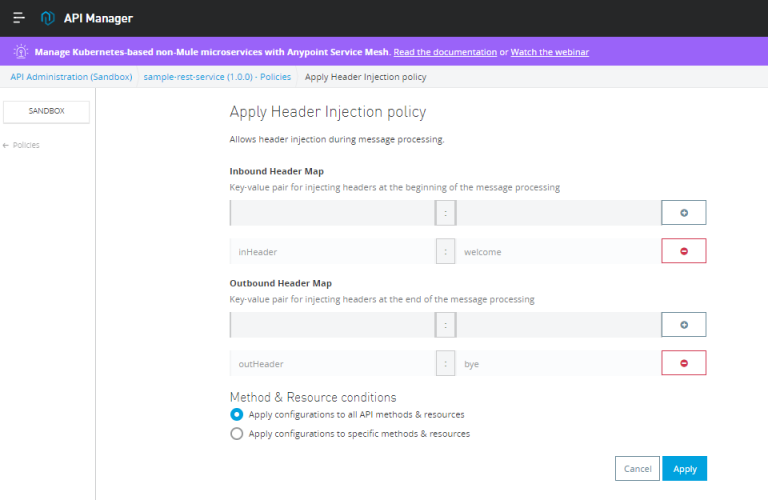Image resolution: width=768 pixels, height=500 pixels.
Task: Click the bye value field
Action: pos(558,363)
